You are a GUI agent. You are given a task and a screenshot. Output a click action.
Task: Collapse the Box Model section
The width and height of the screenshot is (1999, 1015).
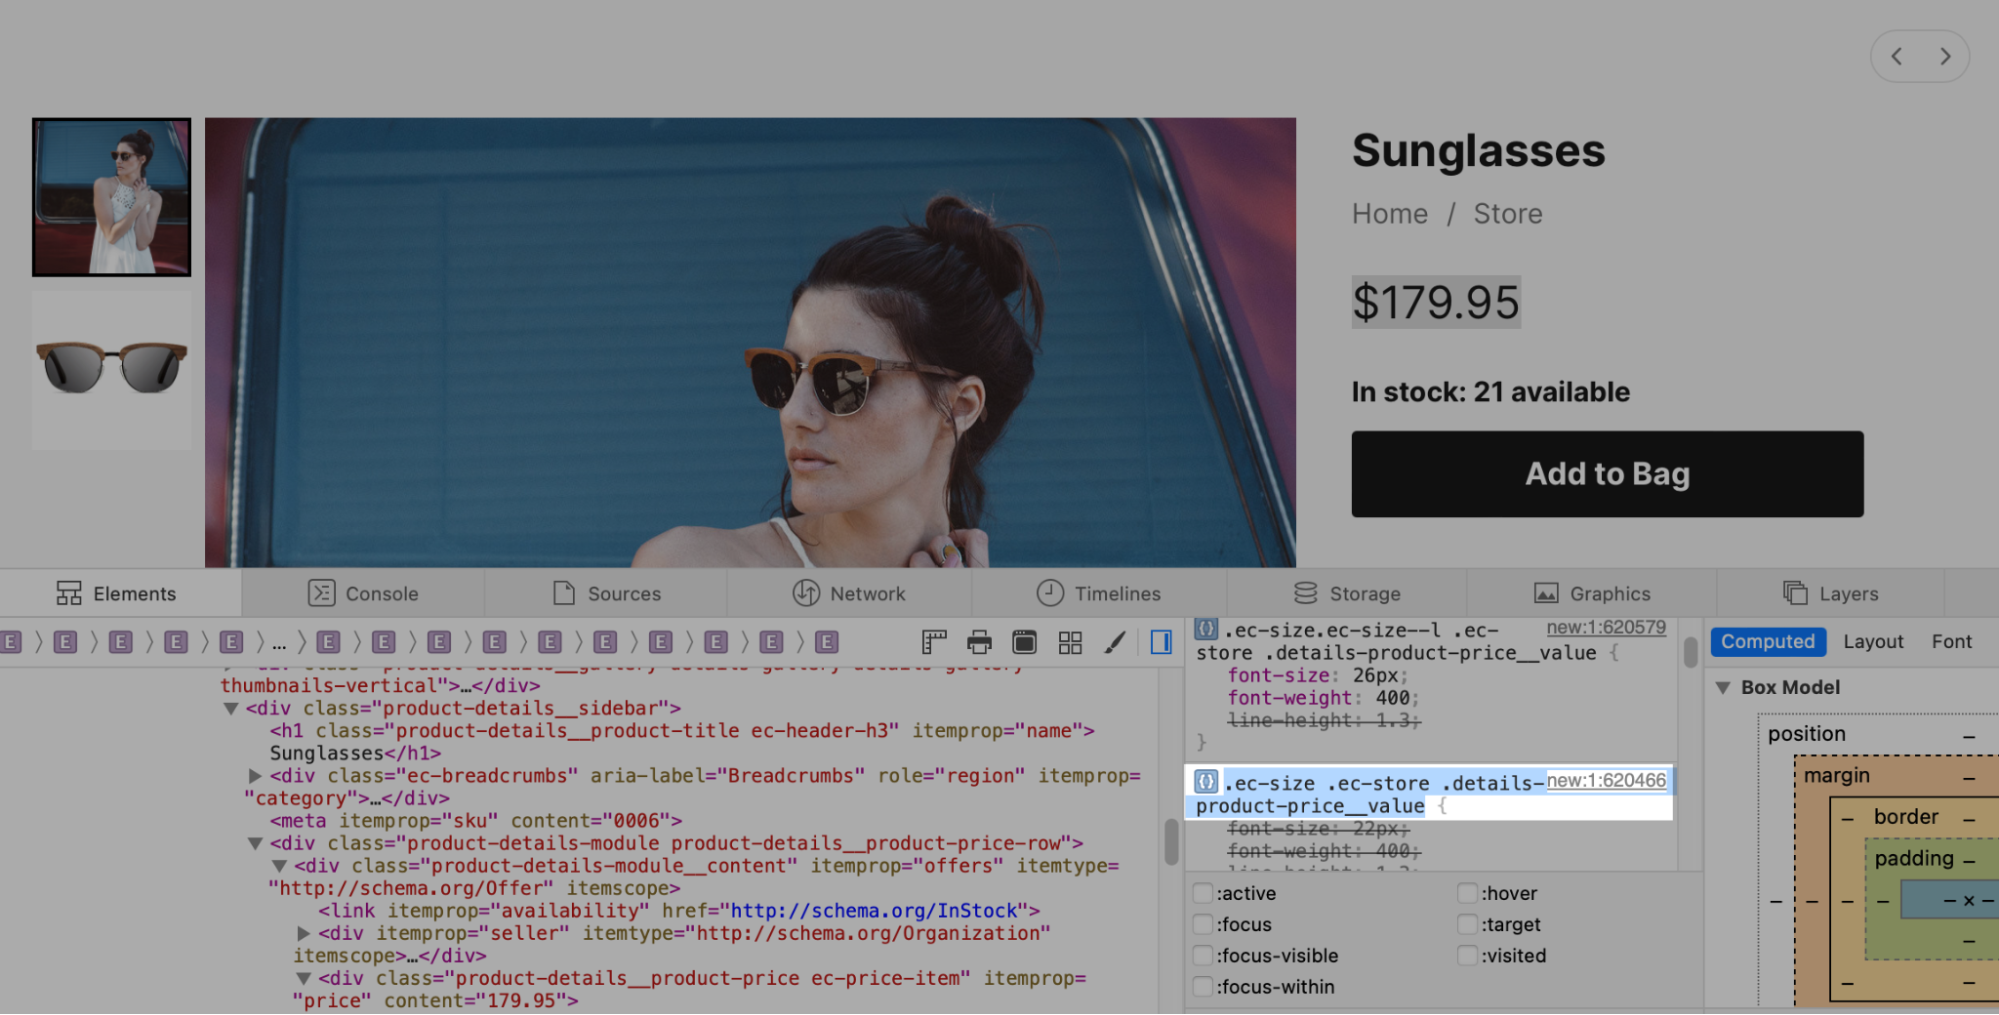1723,687
